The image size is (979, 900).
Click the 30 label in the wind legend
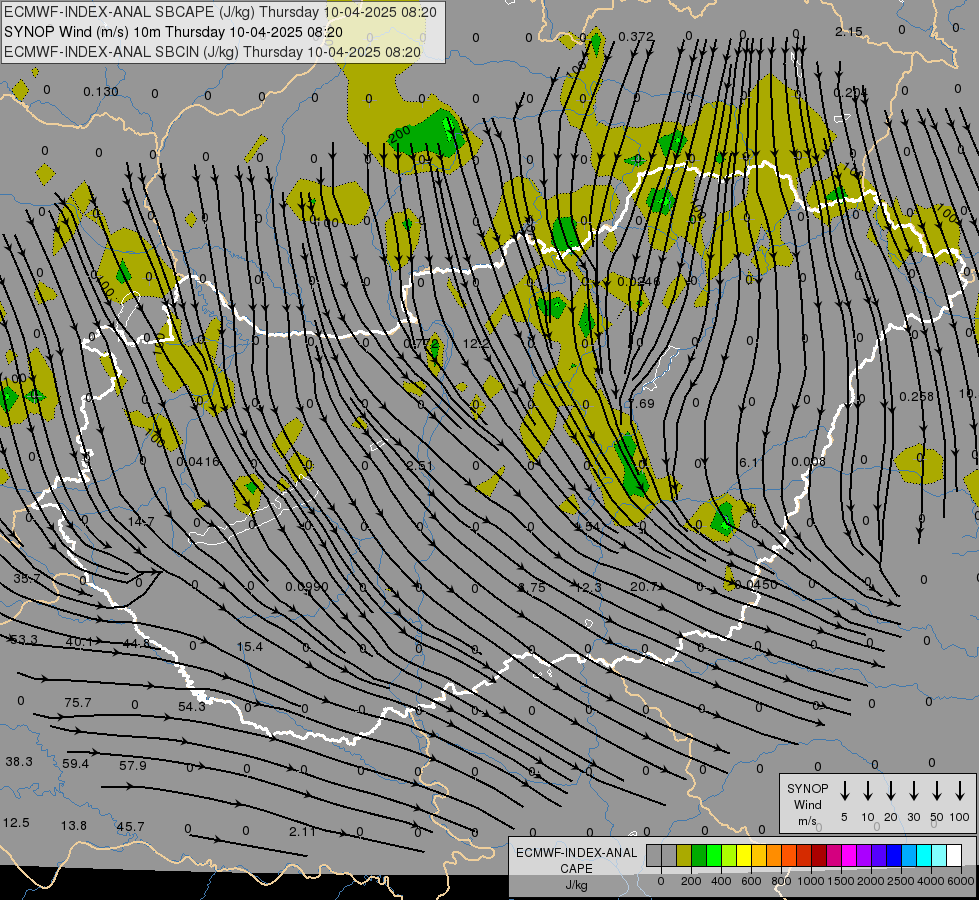coord(913,817)
